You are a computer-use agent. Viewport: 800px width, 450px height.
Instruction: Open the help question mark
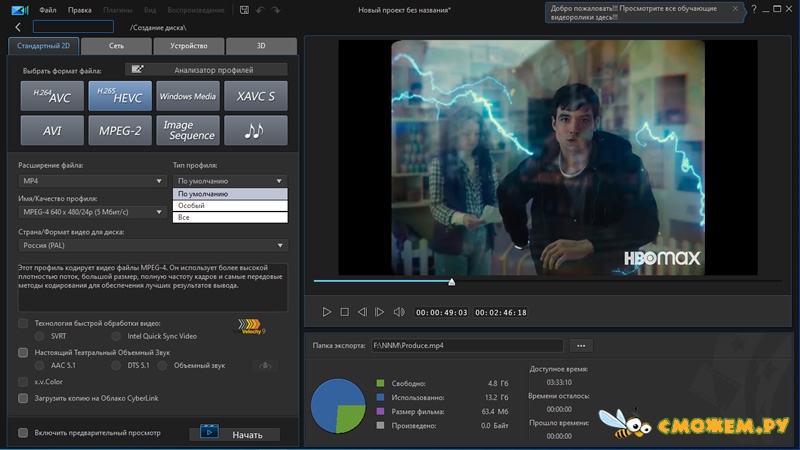click(754, 9)
